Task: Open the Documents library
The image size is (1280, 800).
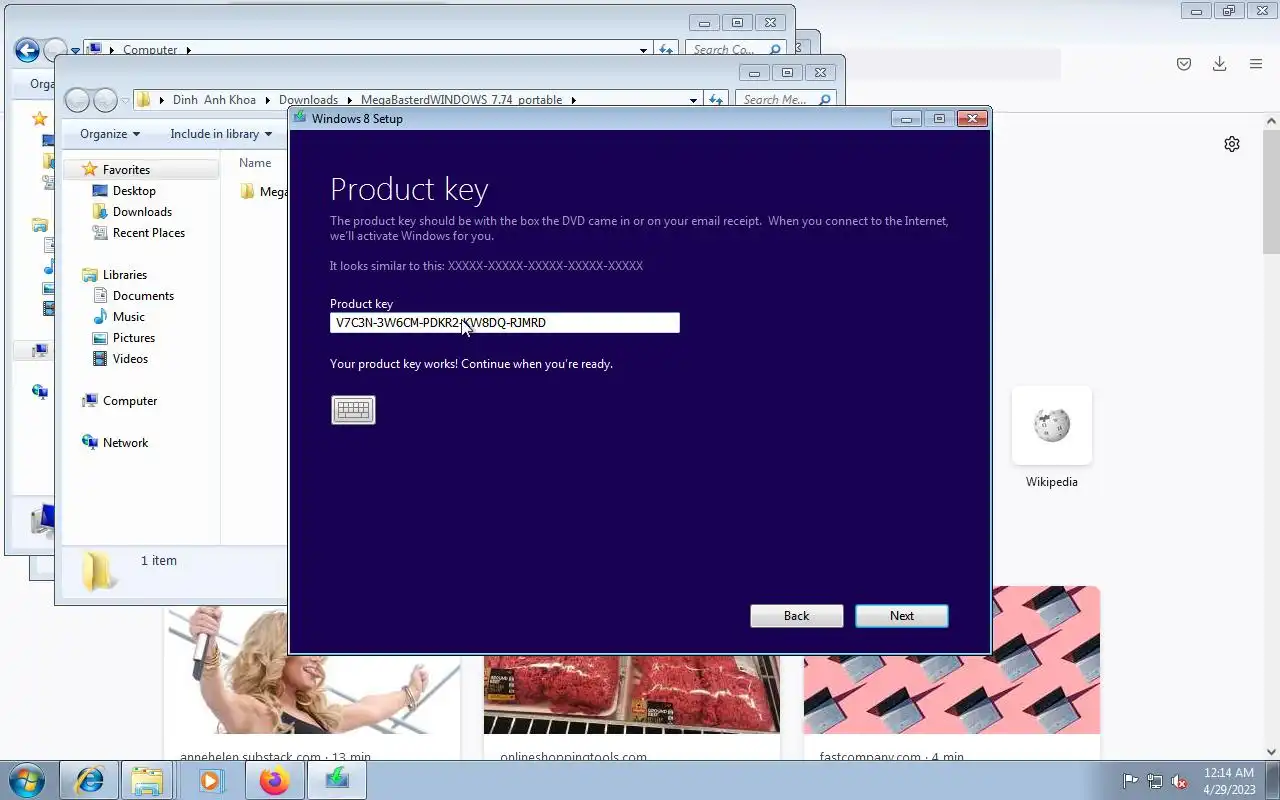Action: (143, 296)
